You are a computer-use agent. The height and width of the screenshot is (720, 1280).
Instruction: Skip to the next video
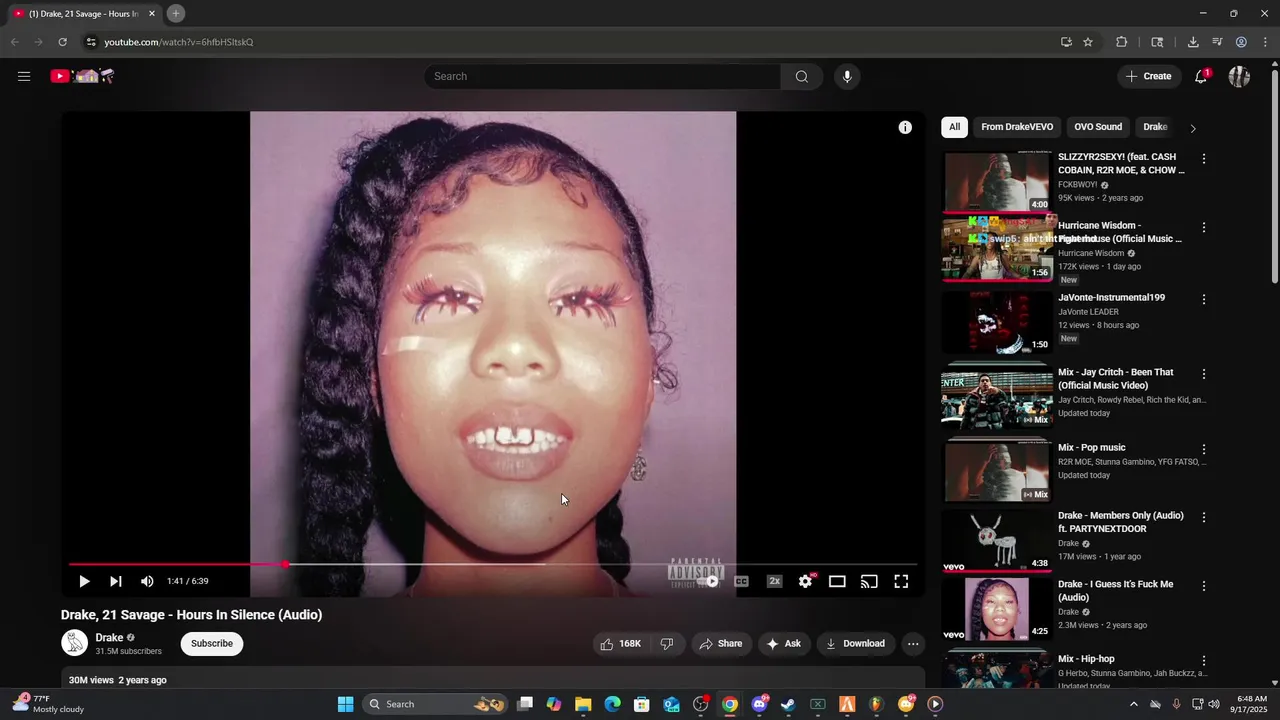tap(116, 581)
